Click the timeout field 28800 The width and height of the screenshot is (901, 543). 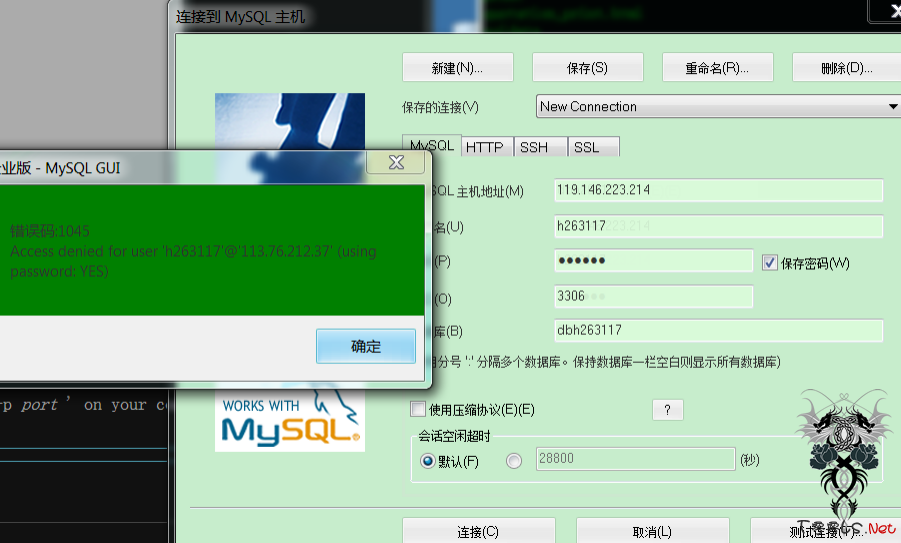(636, 459)
